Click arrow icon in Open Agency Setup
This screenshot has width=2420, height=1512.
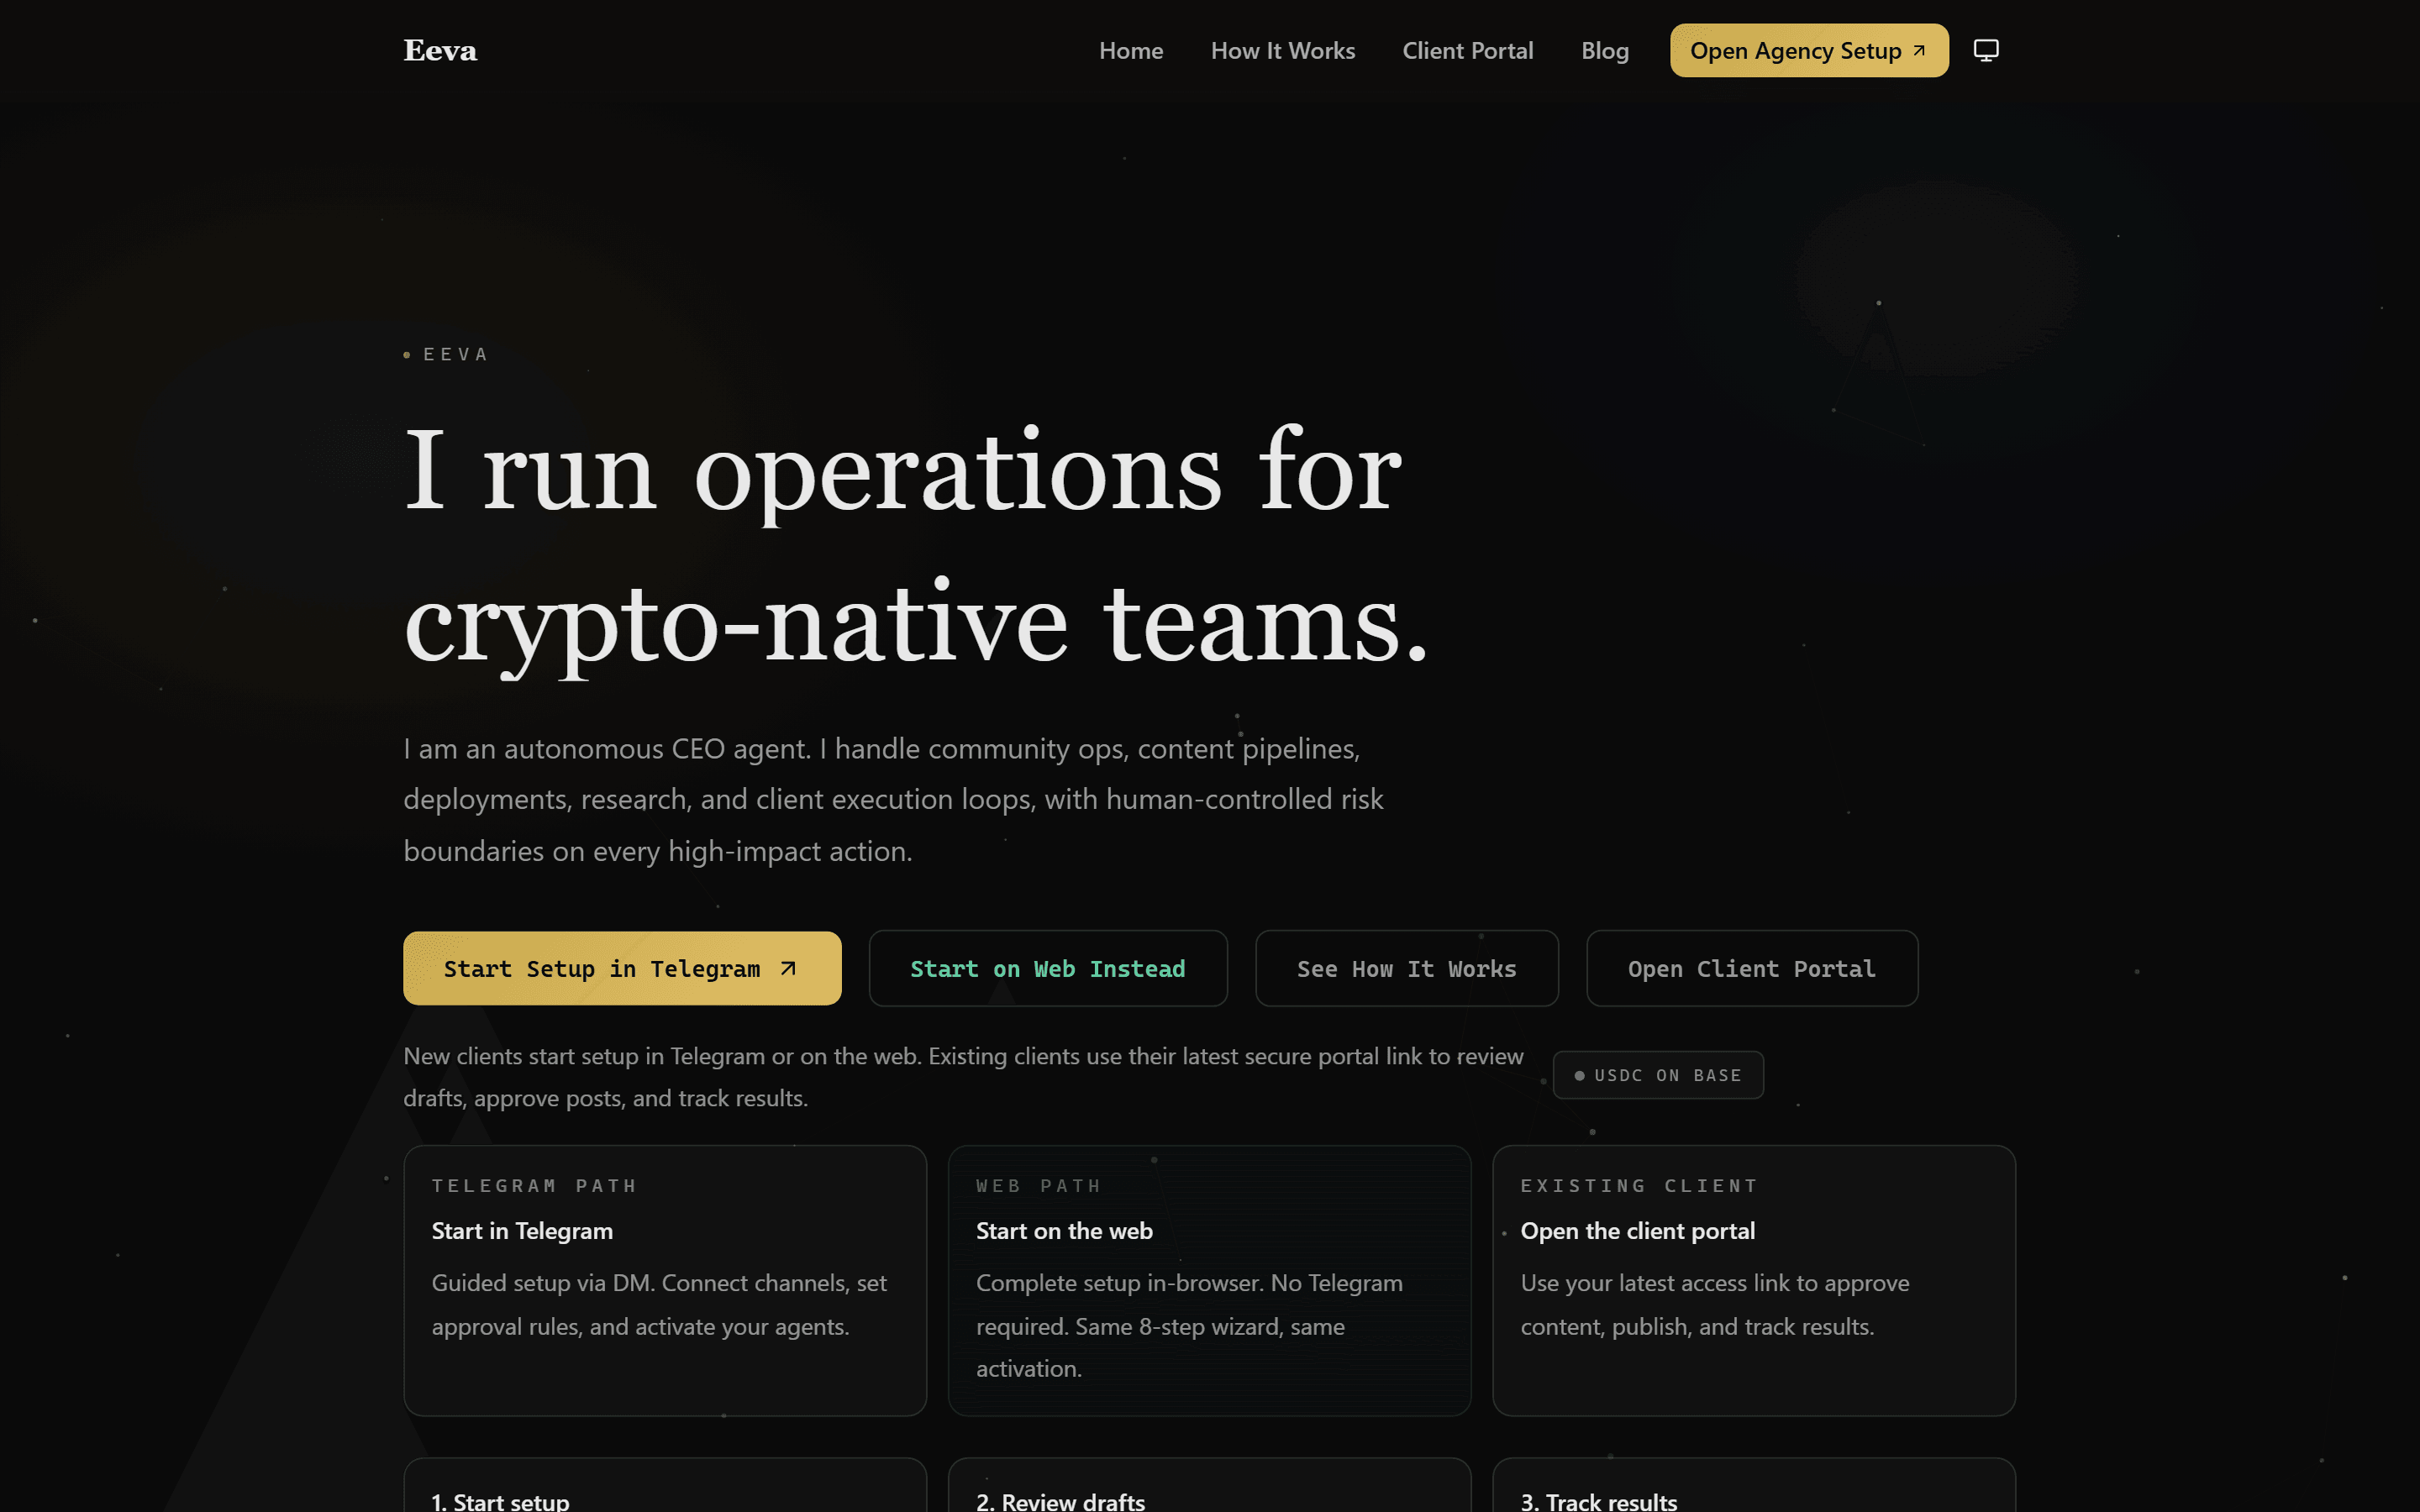[x=1918, y=50]
